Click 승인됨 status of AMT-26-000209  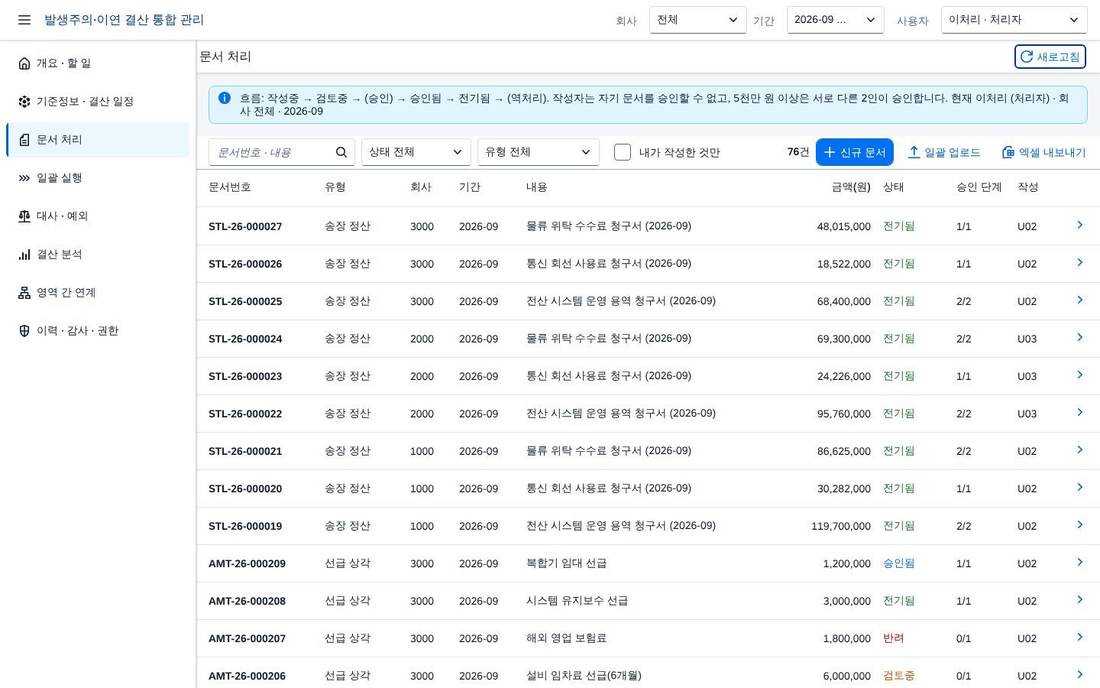click(899, 563)
